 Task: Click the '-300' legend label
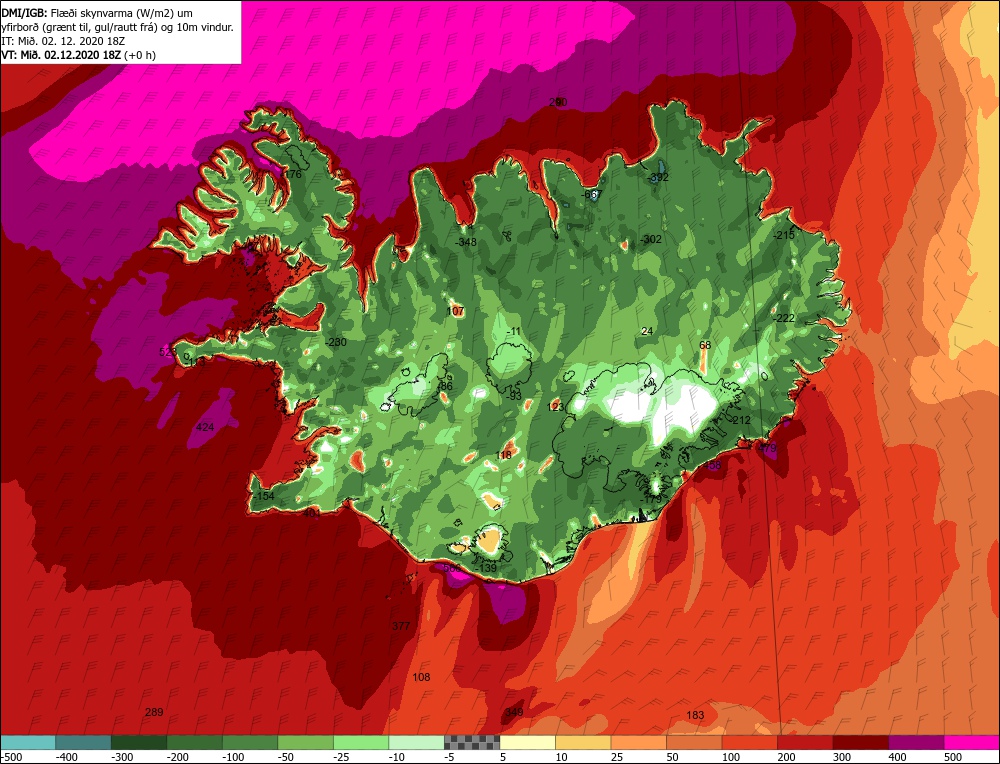tap(122, 757)
